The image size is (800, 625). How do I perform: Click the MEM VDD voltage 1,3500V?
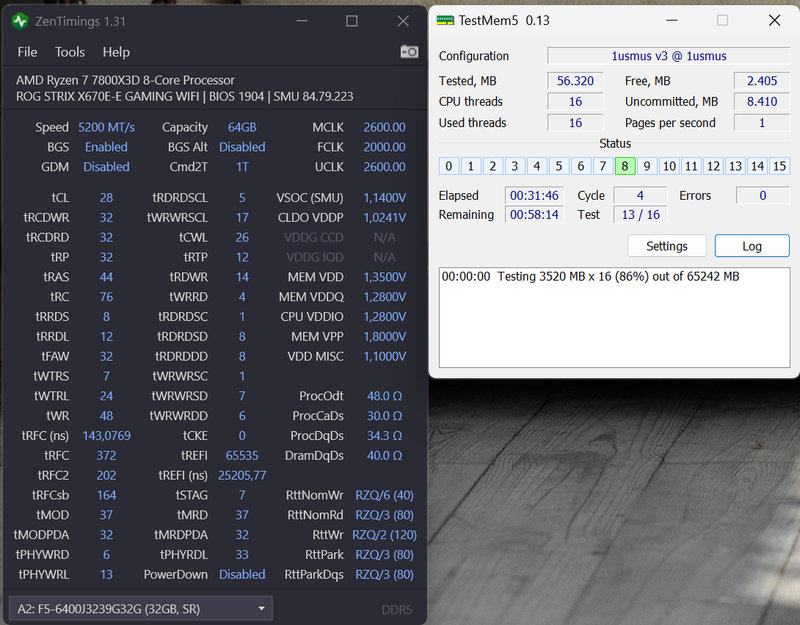[384, 277]
